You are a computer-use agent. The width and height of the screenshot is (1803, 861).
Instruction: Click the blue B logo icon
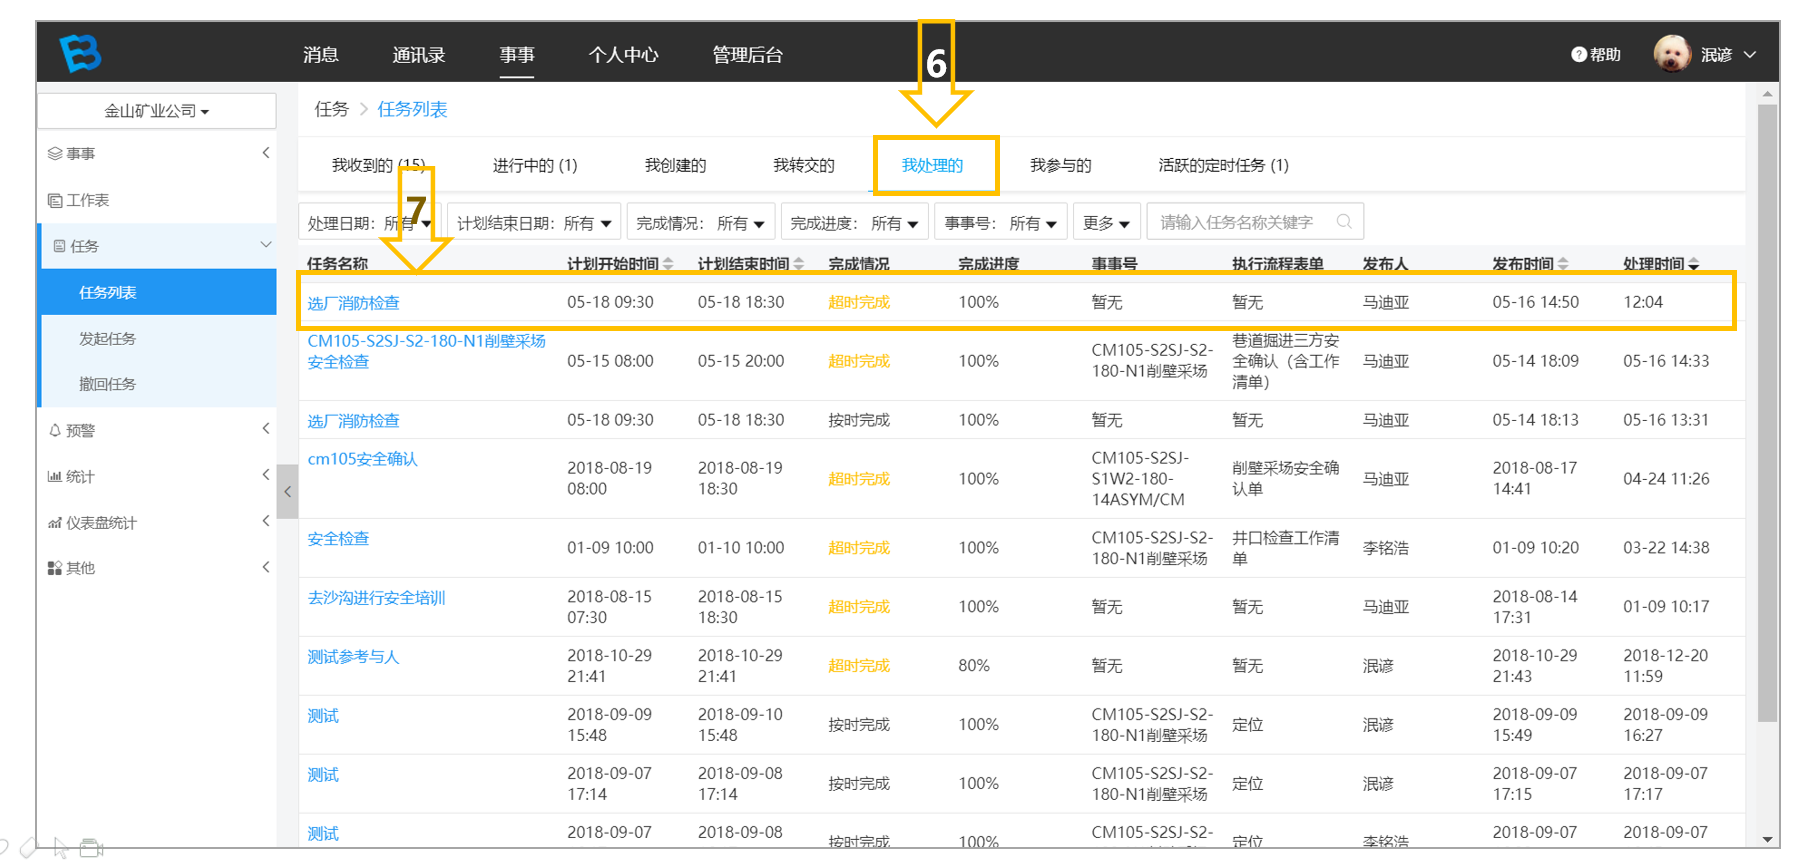(80, 53)
